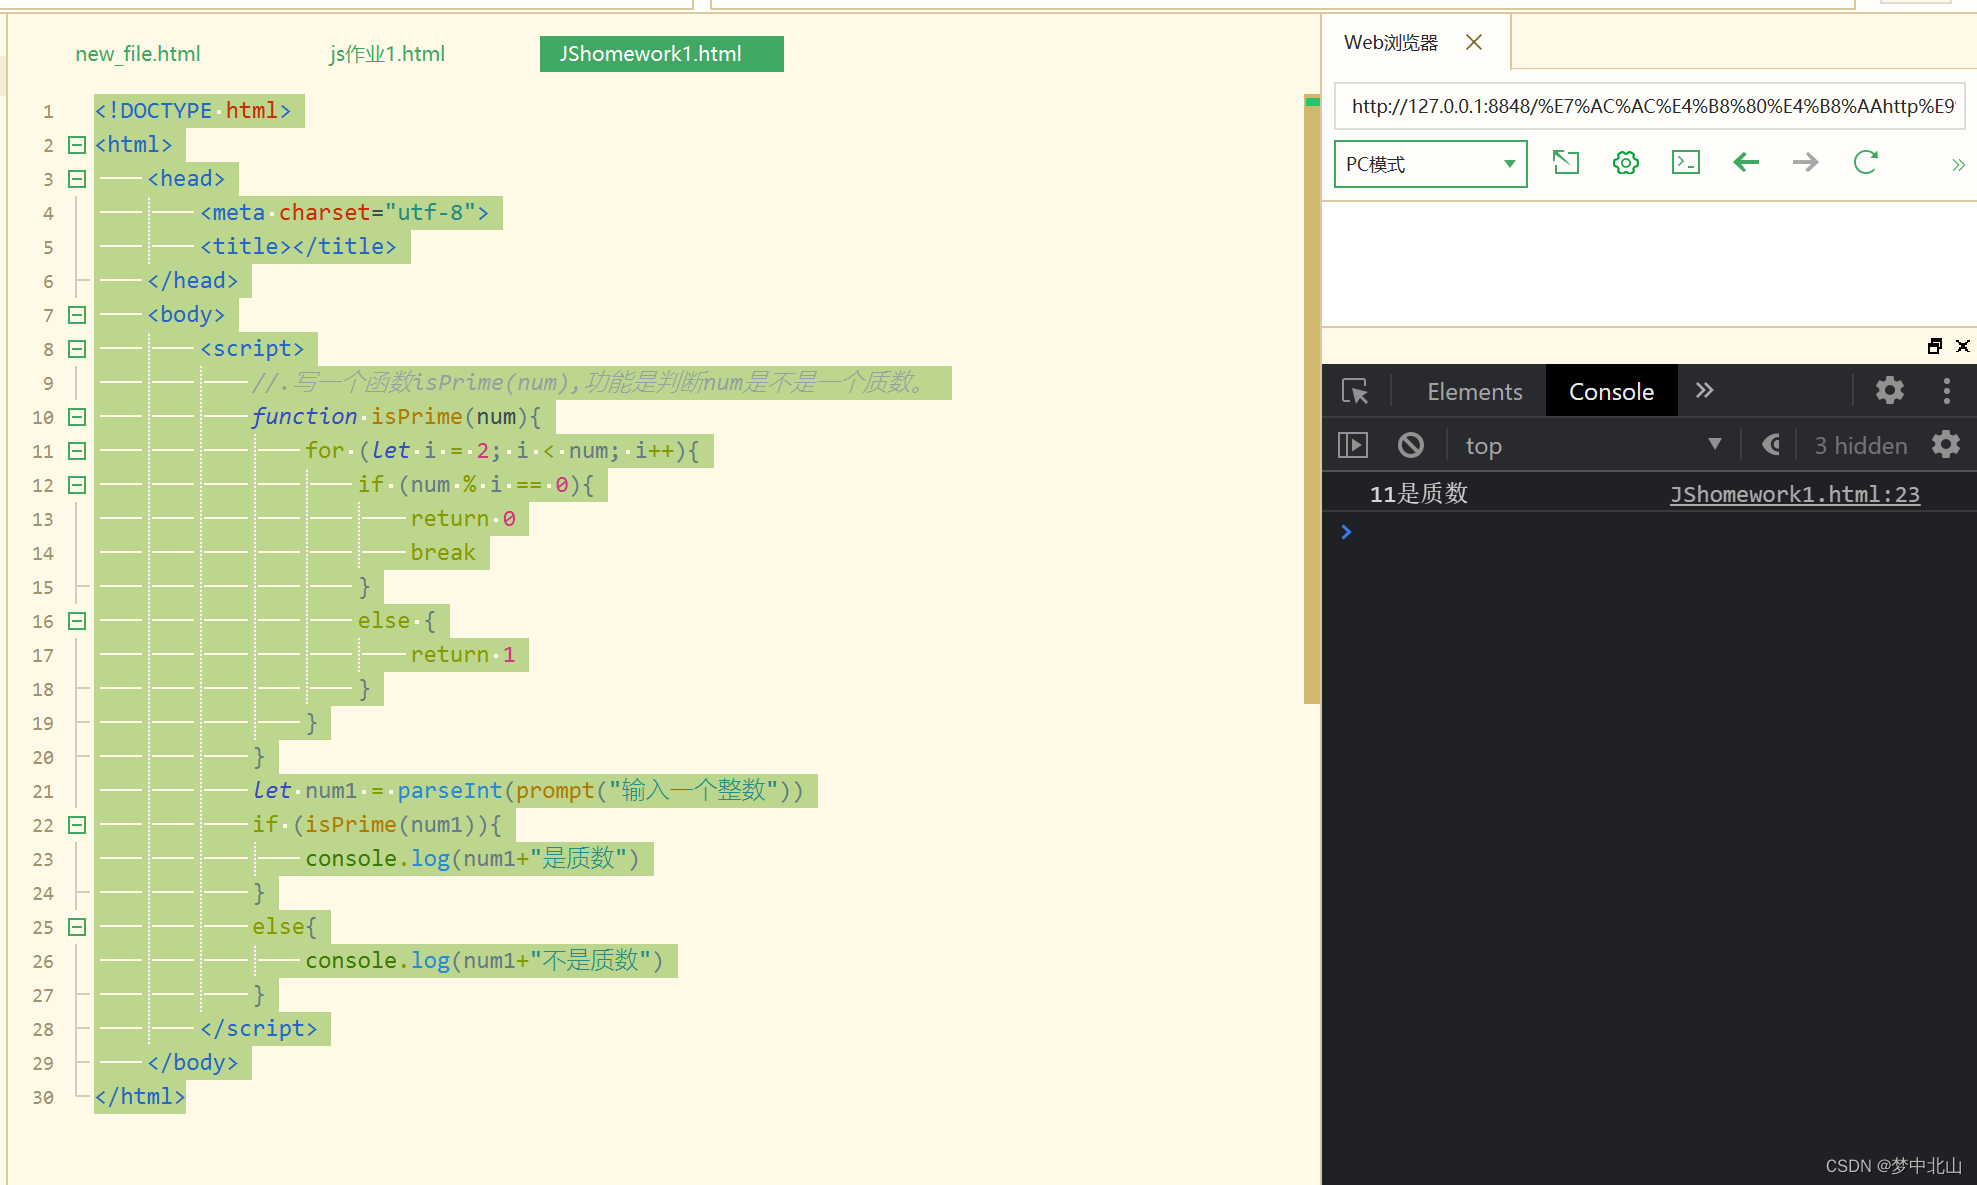The image size is (1977, 1185).
Task: Click the inspect element picker icon
Action: (1355, 391)
